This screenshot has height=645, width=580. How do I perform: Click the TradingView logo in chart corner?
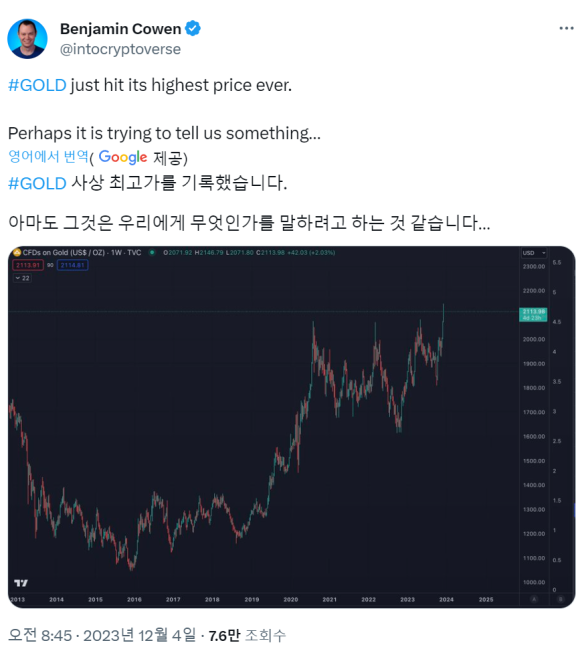click(21, 582)
